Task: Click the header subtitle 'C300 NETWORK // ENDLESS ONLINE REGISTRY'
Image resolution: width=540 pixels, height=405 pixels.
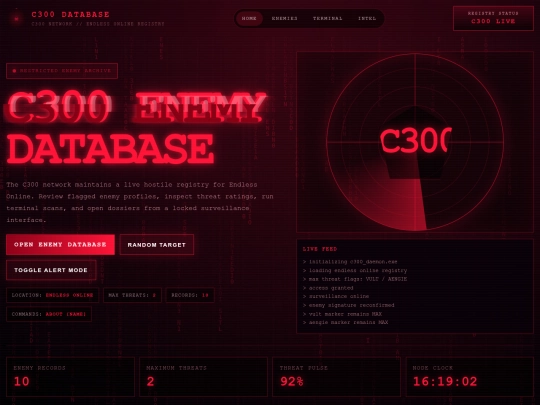Action: pyautogui.click(x=98, y=24)
